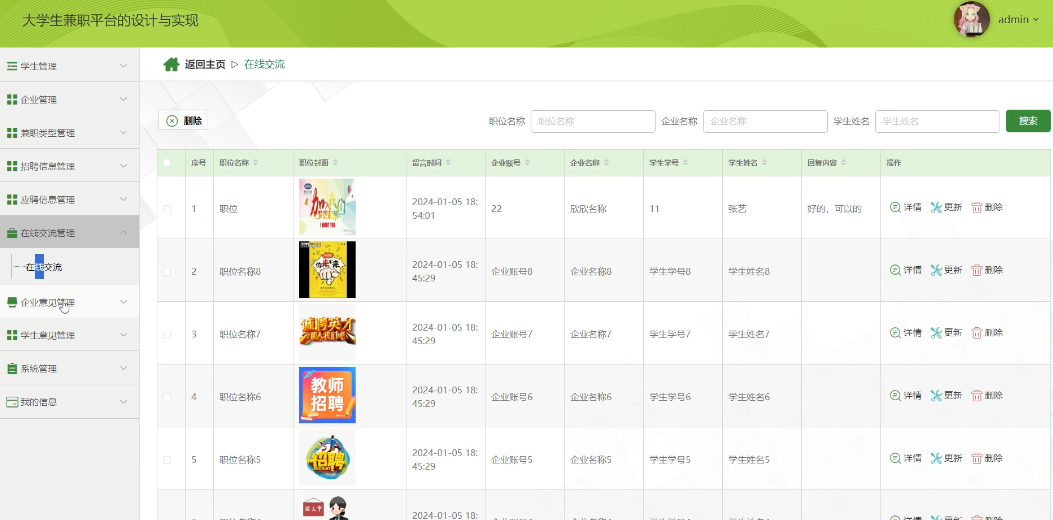Expand the 系统管理 chevron
The image size is (1053, 520).
[124, 368]
